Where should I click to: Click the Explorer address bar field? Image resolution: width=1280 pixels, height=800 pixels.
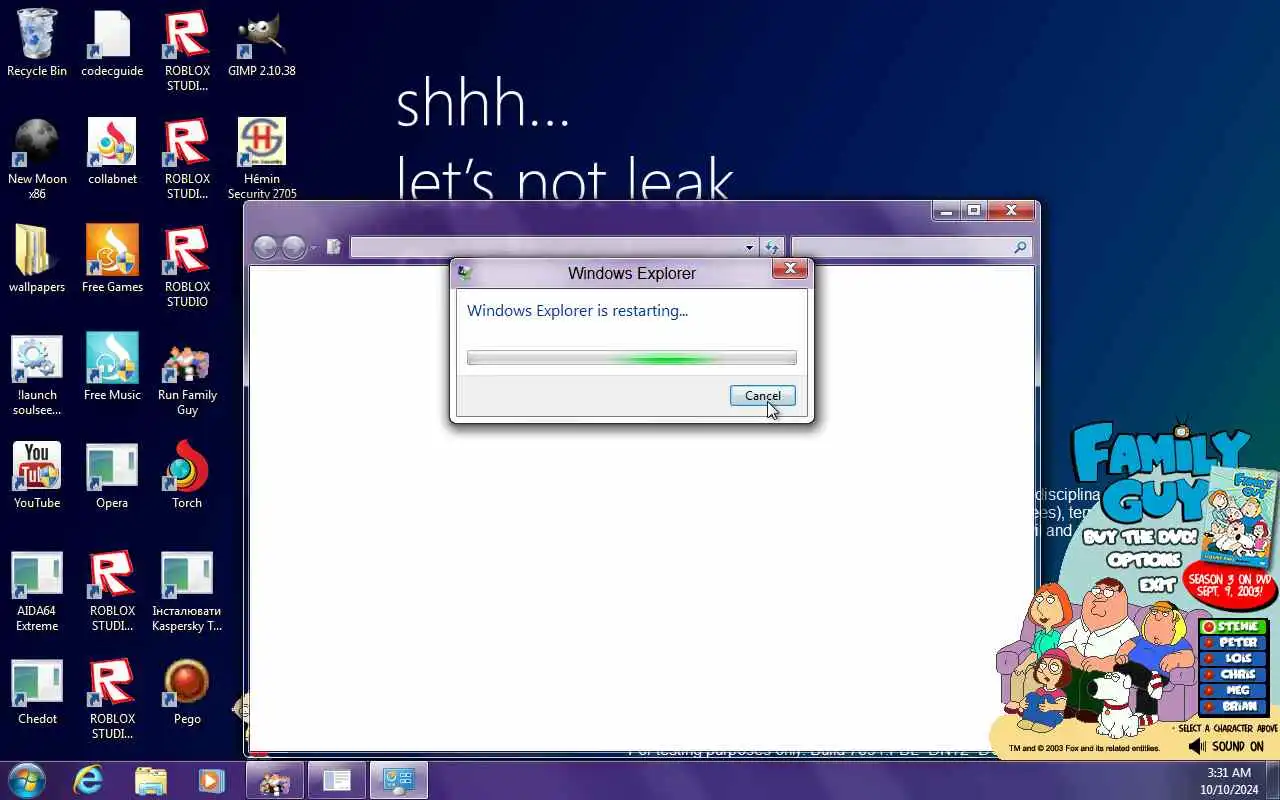tap(553, 247)
